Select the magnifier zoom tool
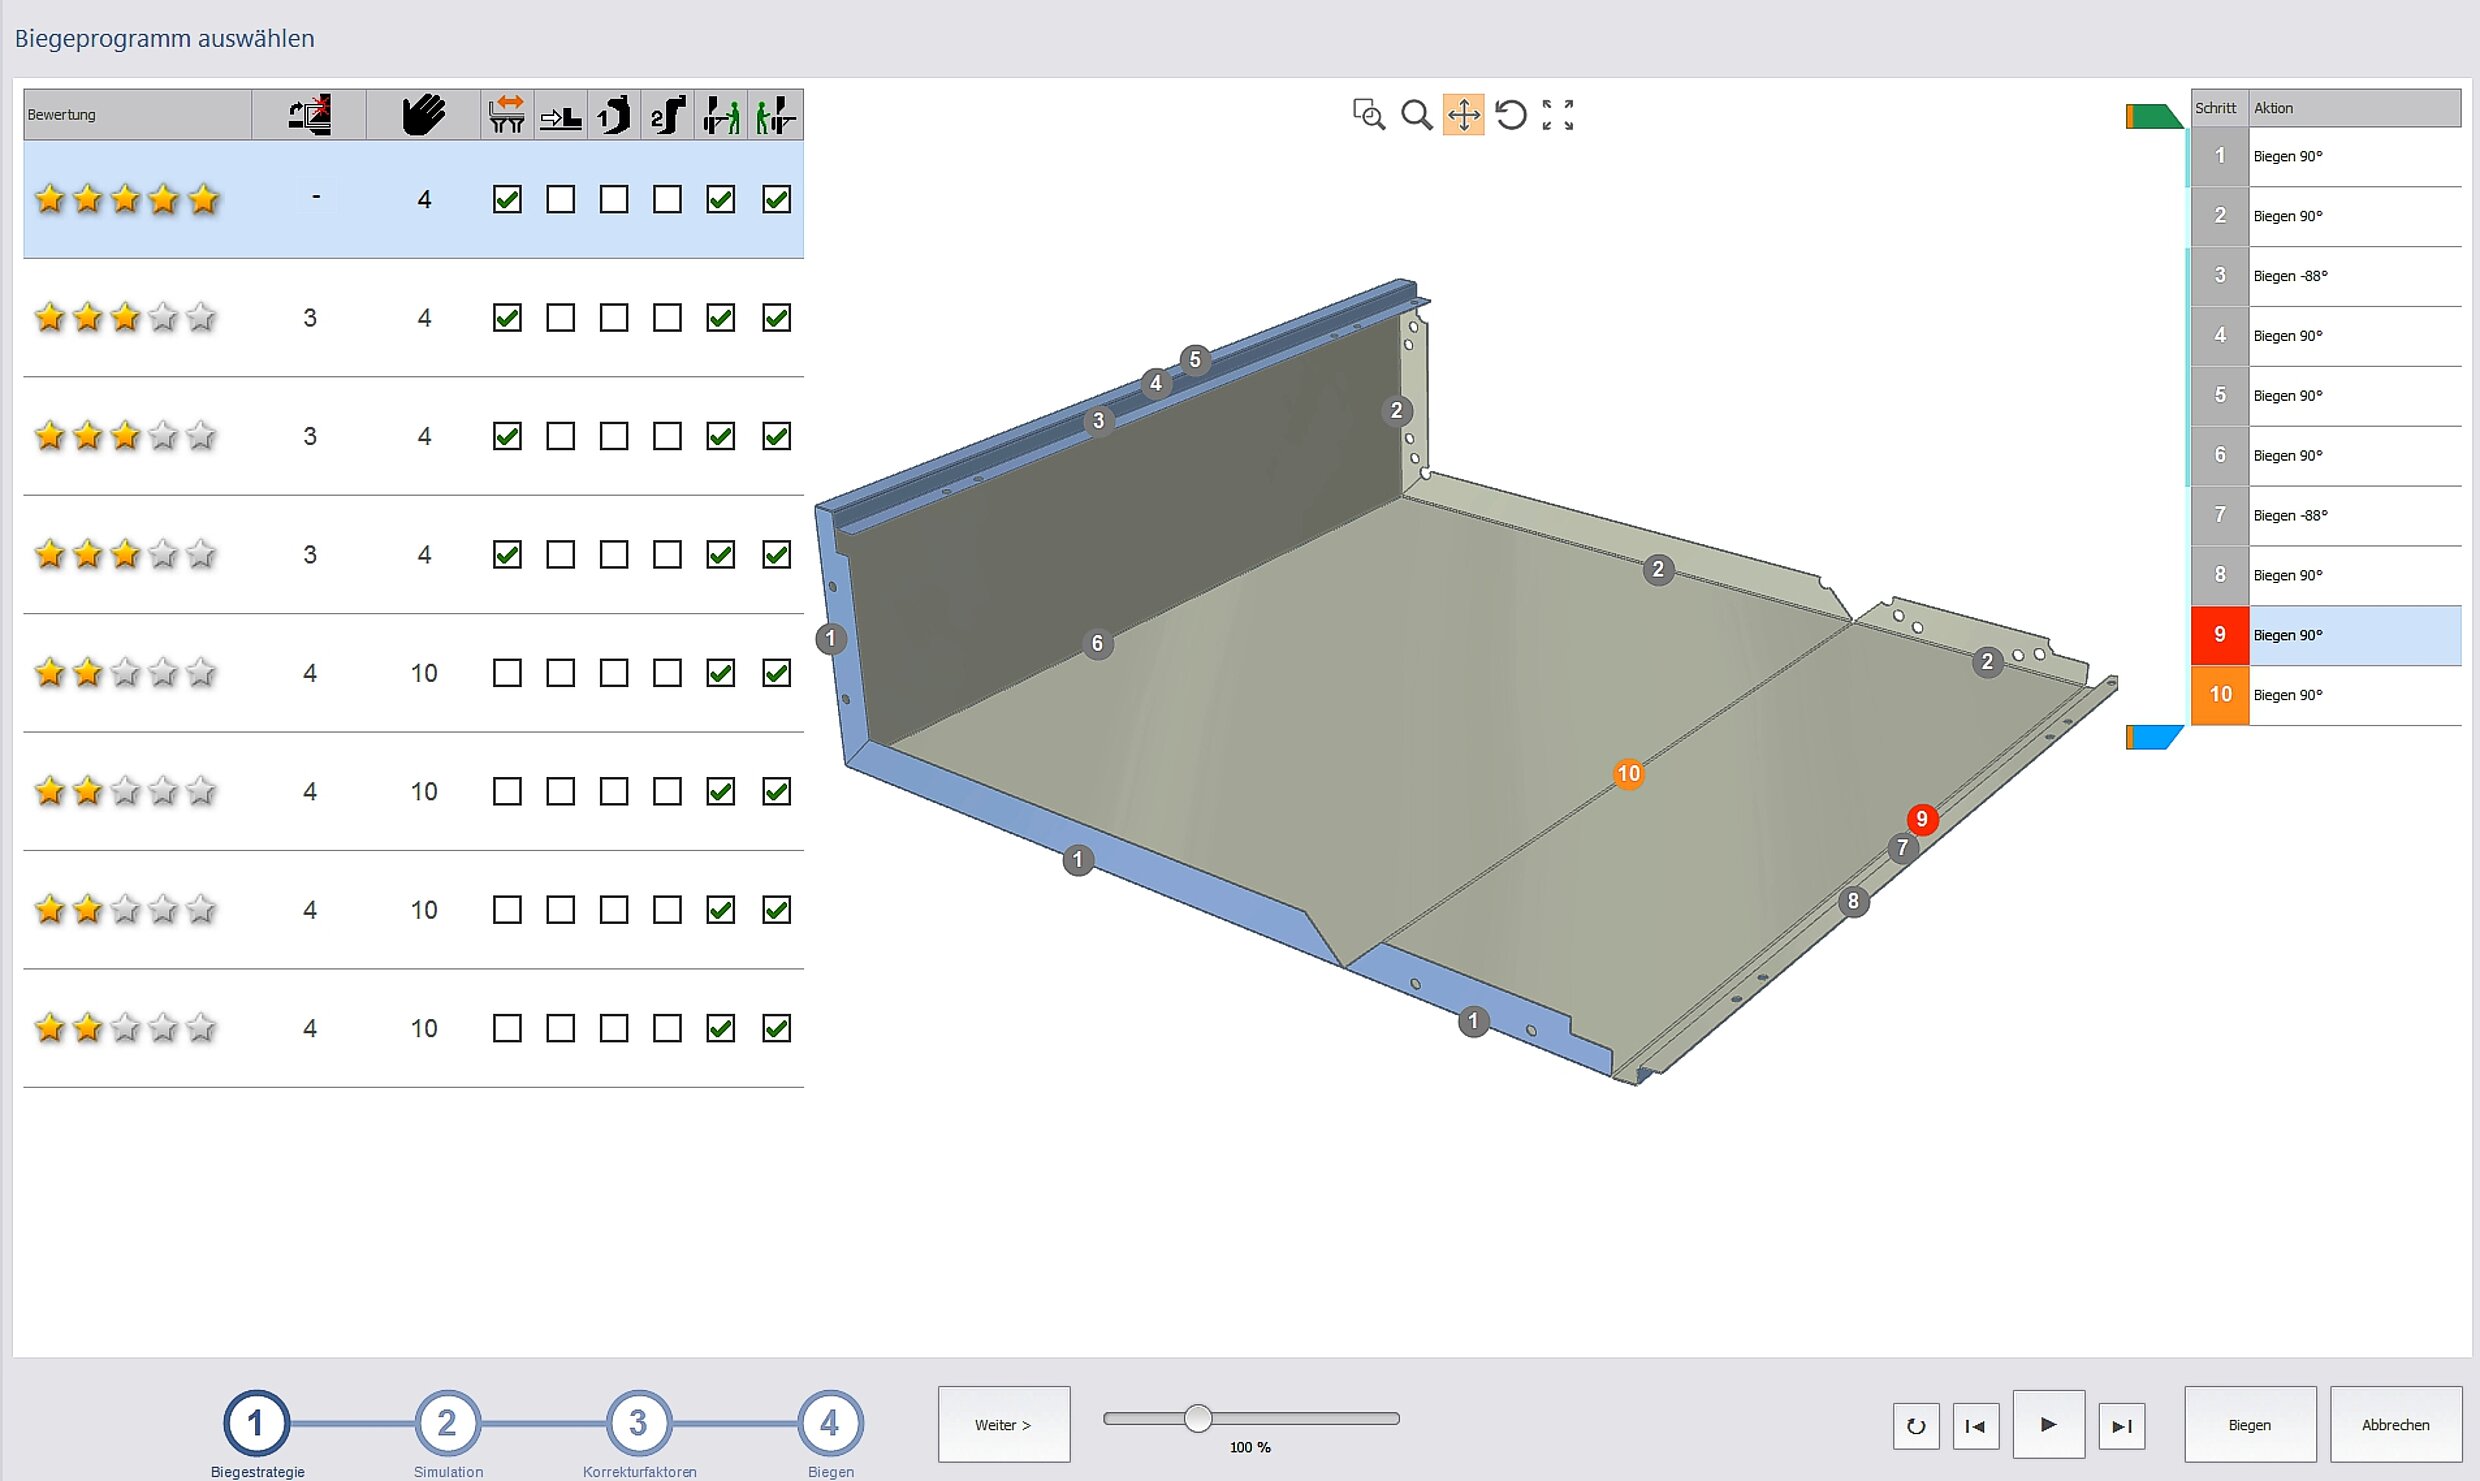 1416,115
